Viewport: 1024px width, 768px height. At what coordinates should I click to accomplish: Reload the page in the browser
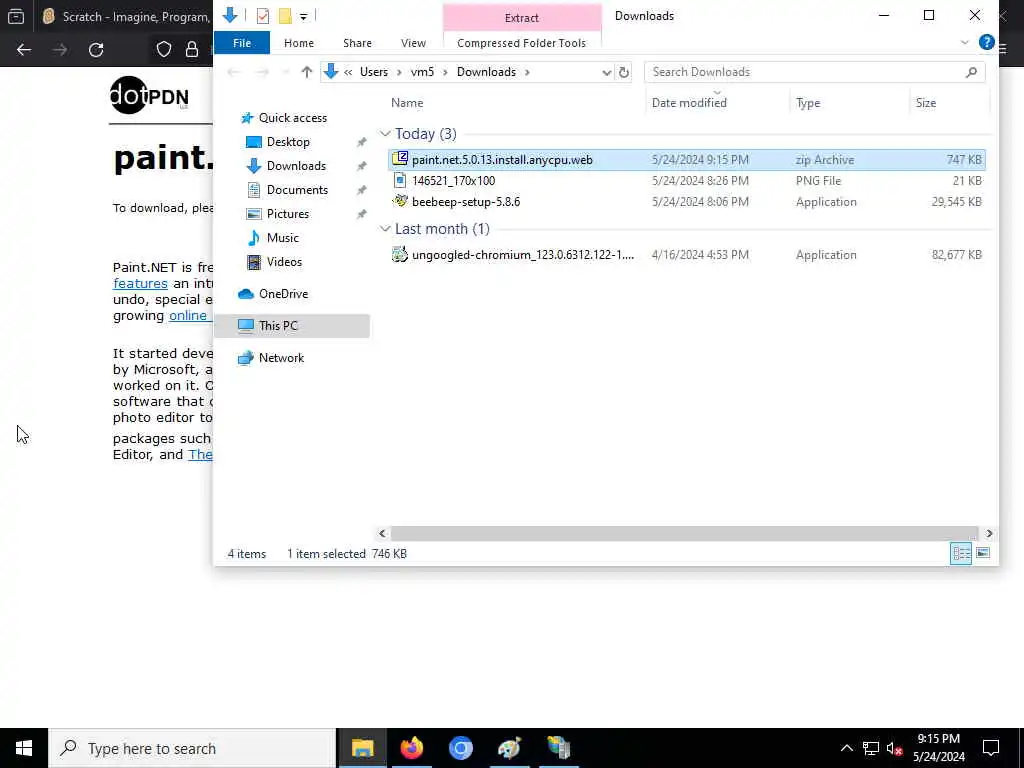pos(96,50)
